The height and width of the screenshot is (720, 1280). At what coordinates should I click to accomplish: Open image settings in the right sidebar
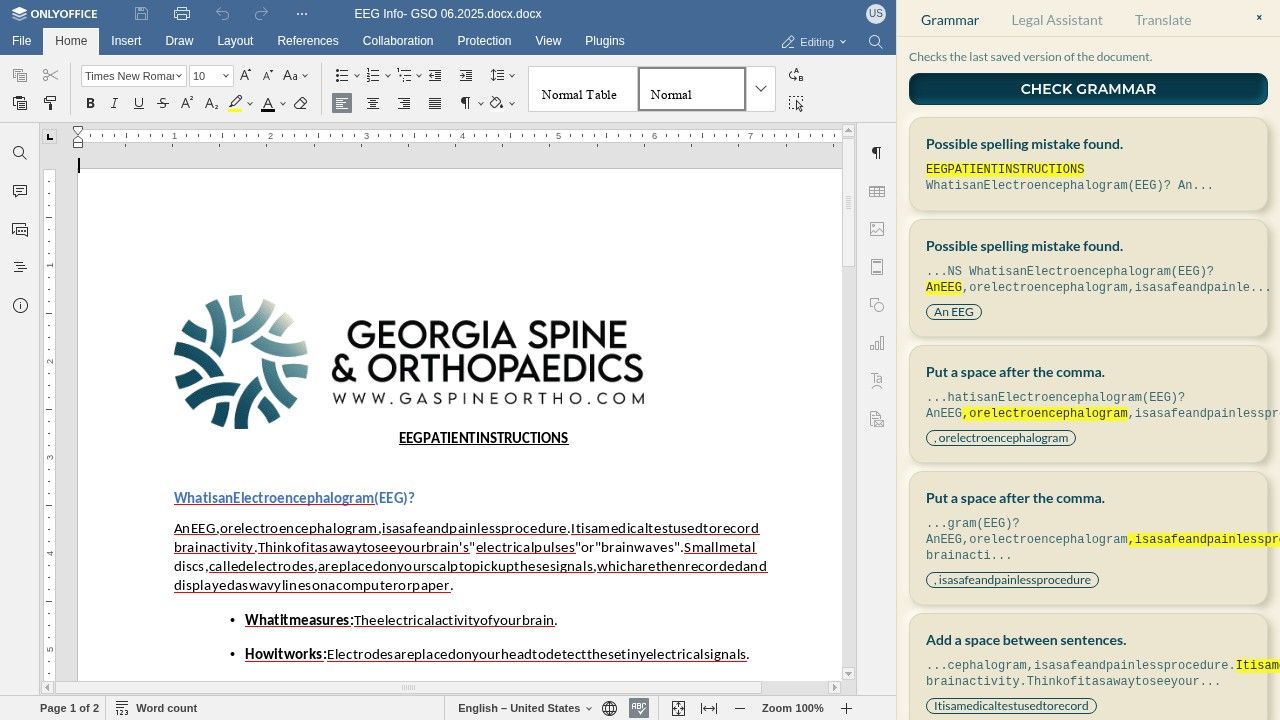pos(877,229)
